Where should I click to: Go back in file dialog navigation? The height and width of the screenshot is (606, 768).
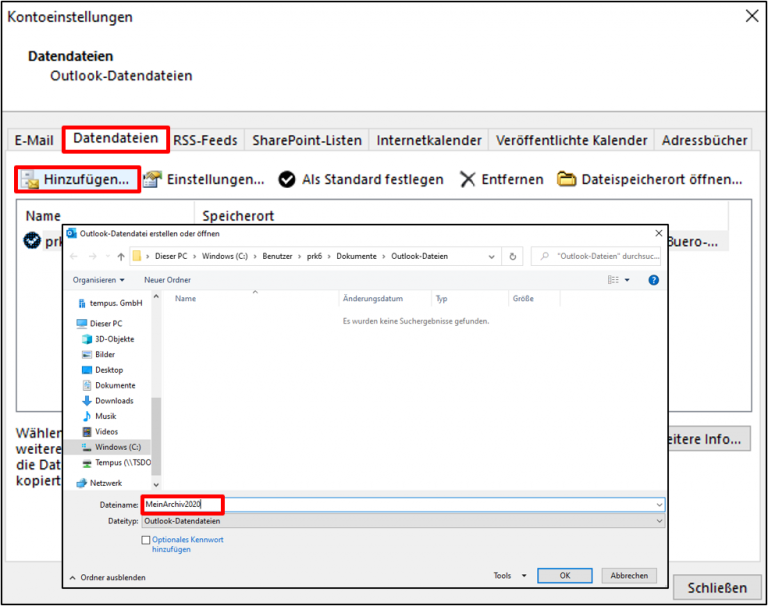pyautogui.click(x=74, y=256)
